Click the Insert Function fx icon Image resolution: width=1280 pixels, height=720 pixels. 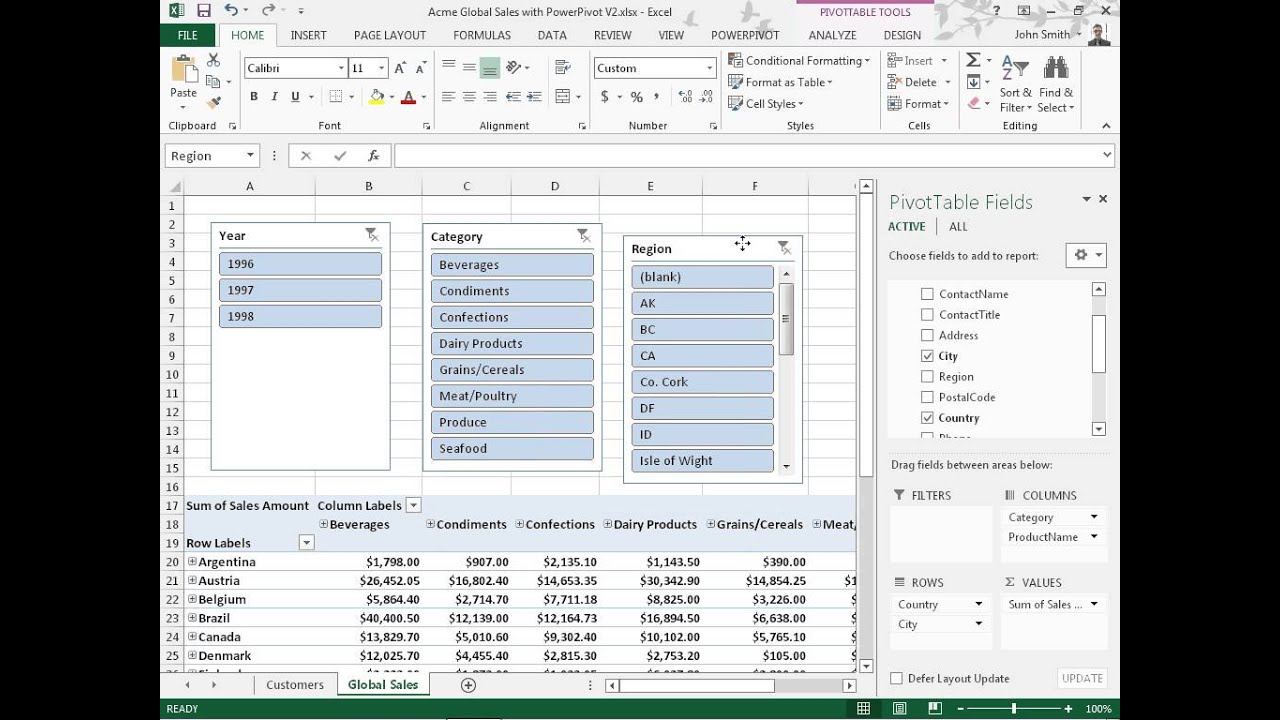click(373, 156)
